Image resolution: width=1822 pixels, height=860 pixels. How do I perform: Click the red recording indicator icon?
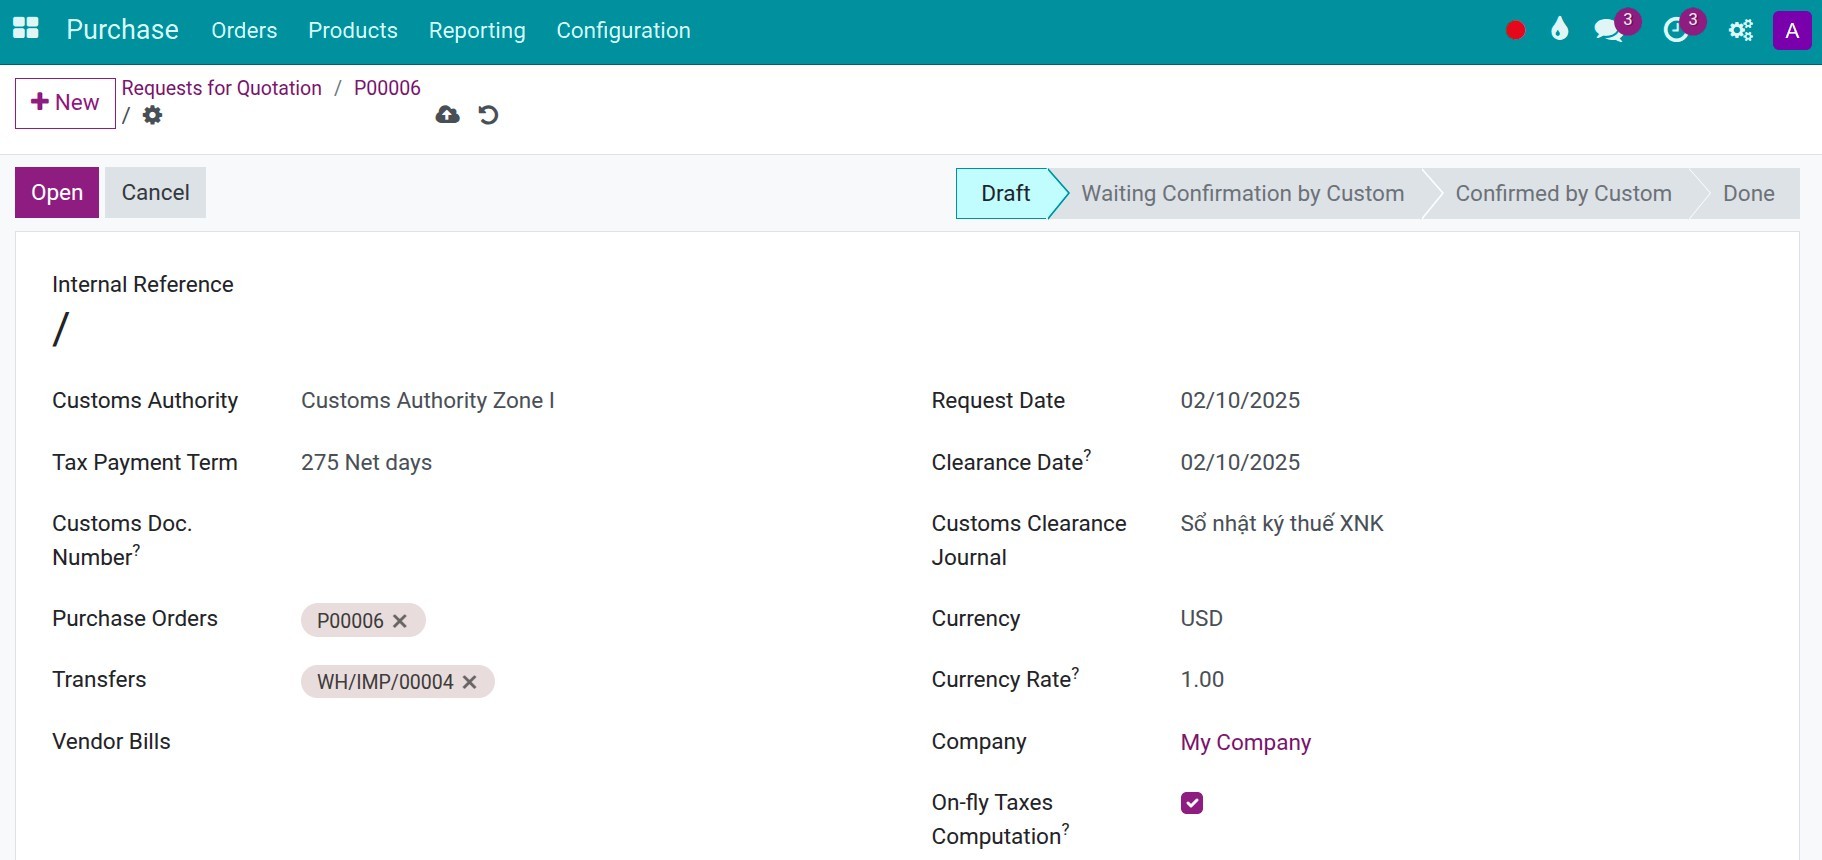pyautogui.click(x=1515, y=30)
